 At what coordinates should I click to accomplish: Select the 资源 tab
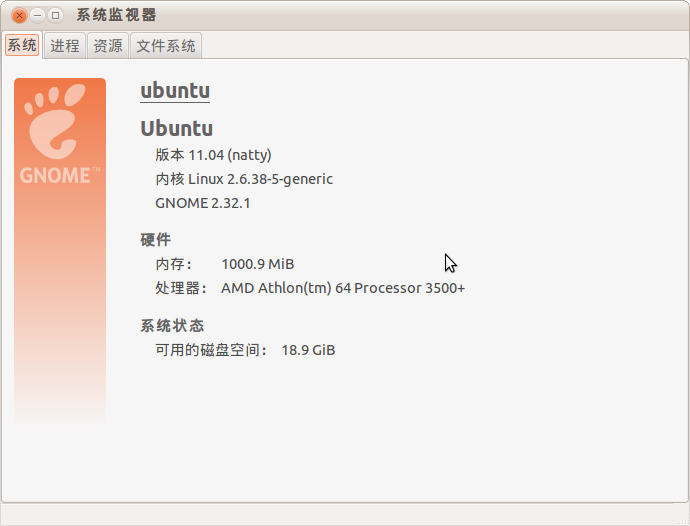point(108,46)
